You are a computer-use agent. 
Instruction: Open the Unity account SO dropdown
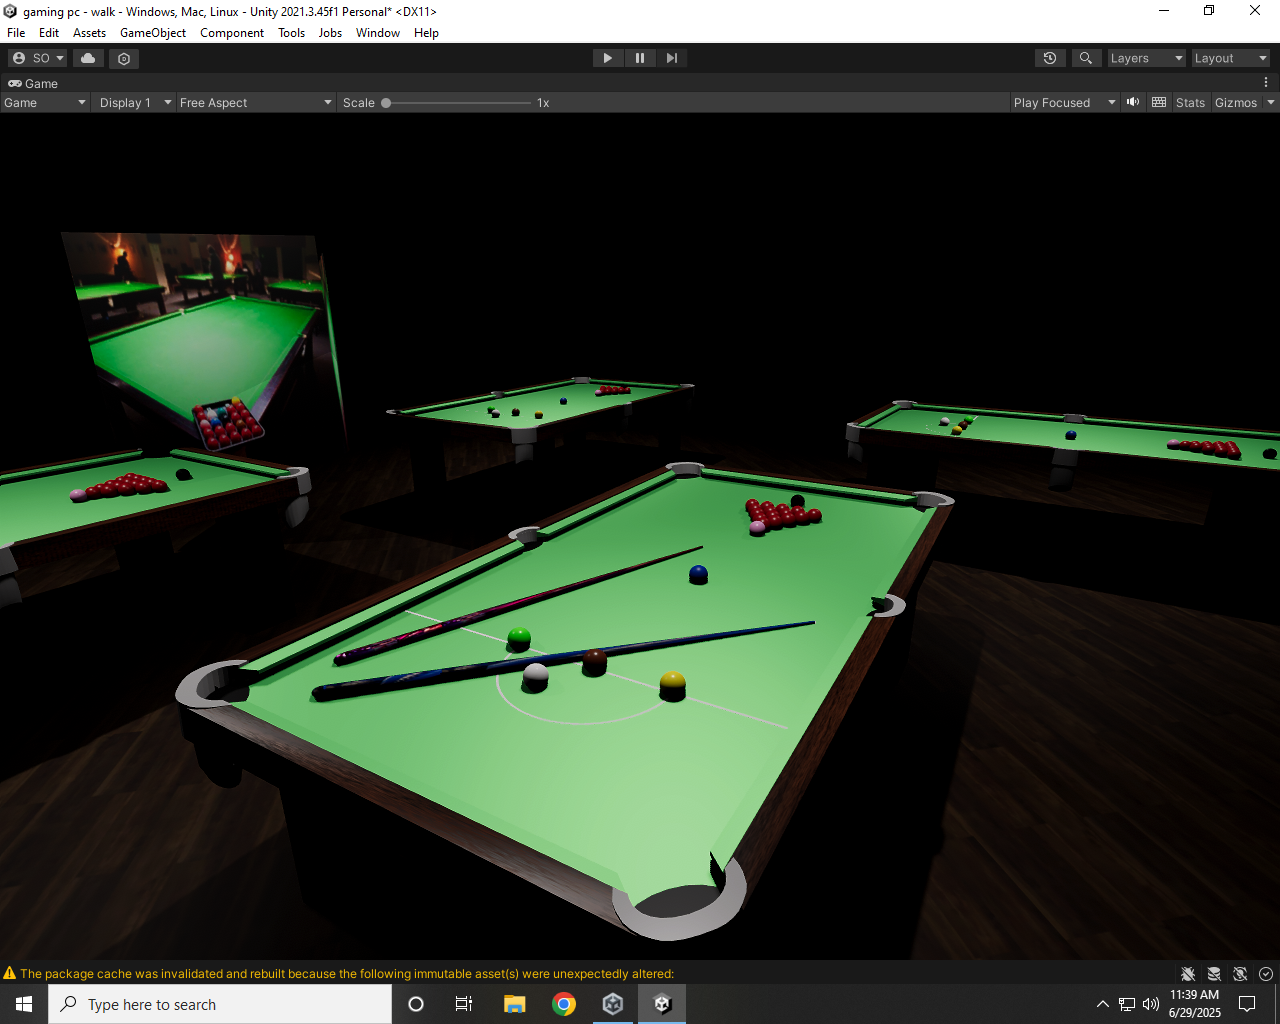tap(38, 58)
